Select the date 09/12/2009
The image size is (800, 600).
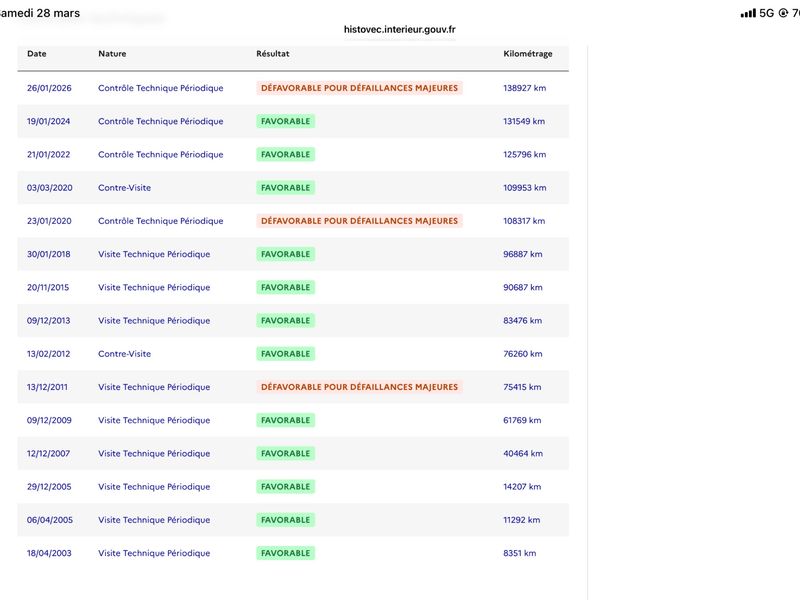coord(49,419)
